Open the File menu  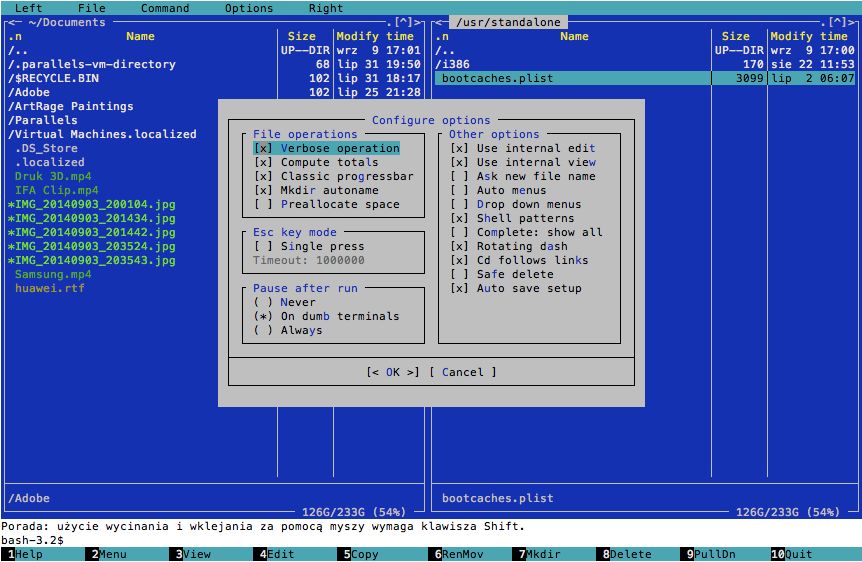pos(92,8)
